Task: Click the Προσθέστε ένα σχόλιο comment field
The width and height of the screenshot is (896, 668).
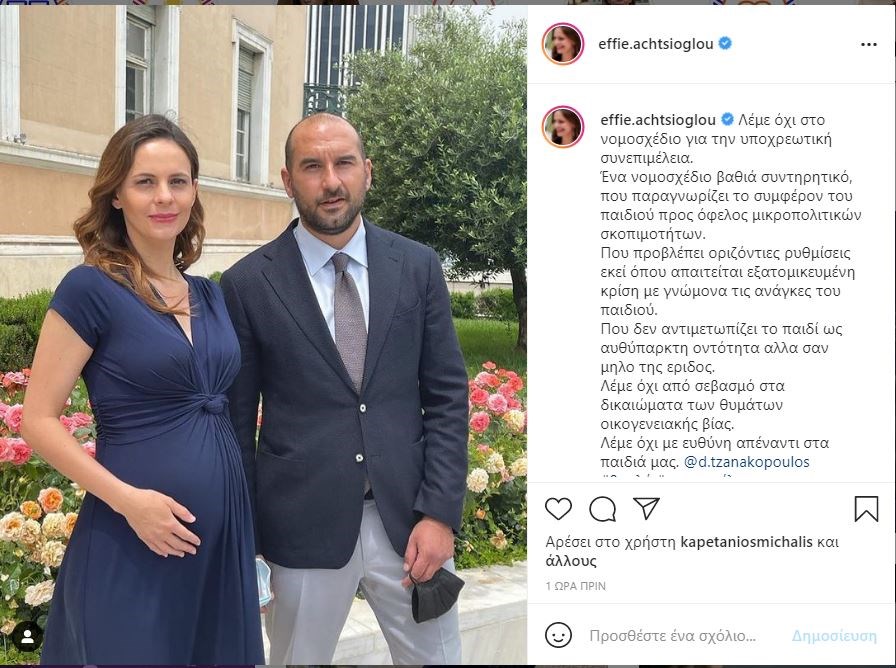Action: [x=673, y=636]
